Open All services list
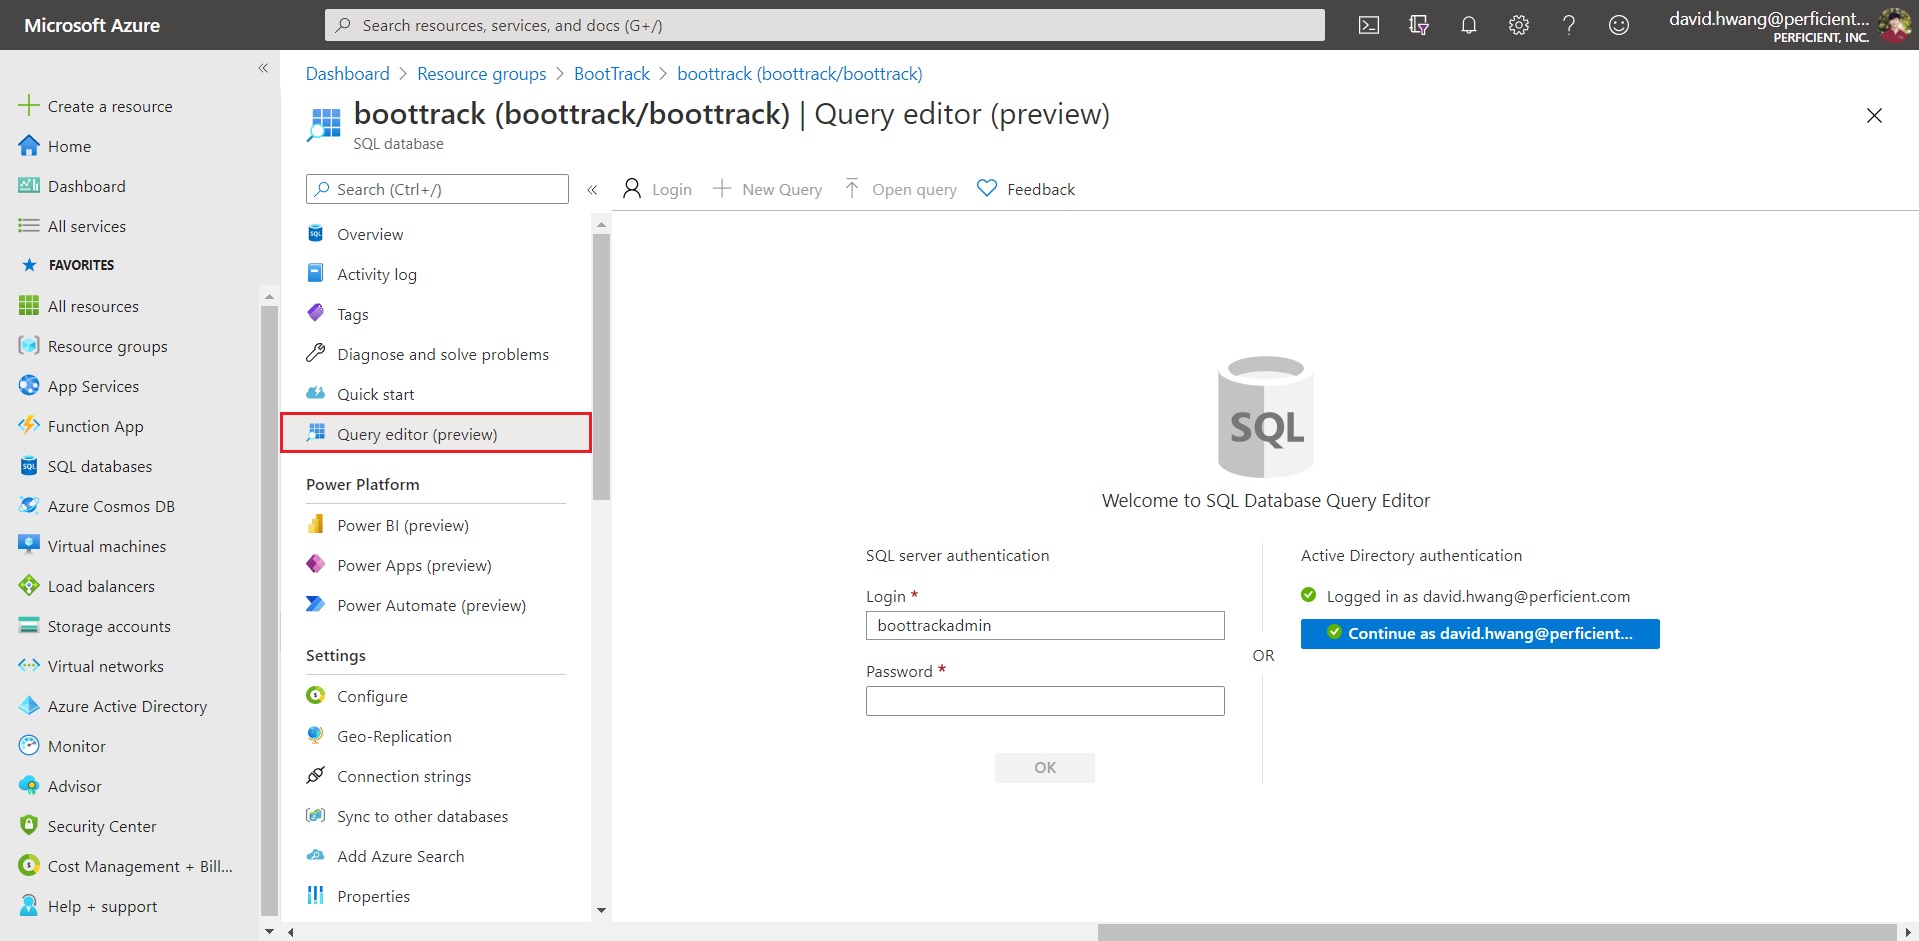The width and height of the screenshot is (1919, 941). click(x=86, y=226)
